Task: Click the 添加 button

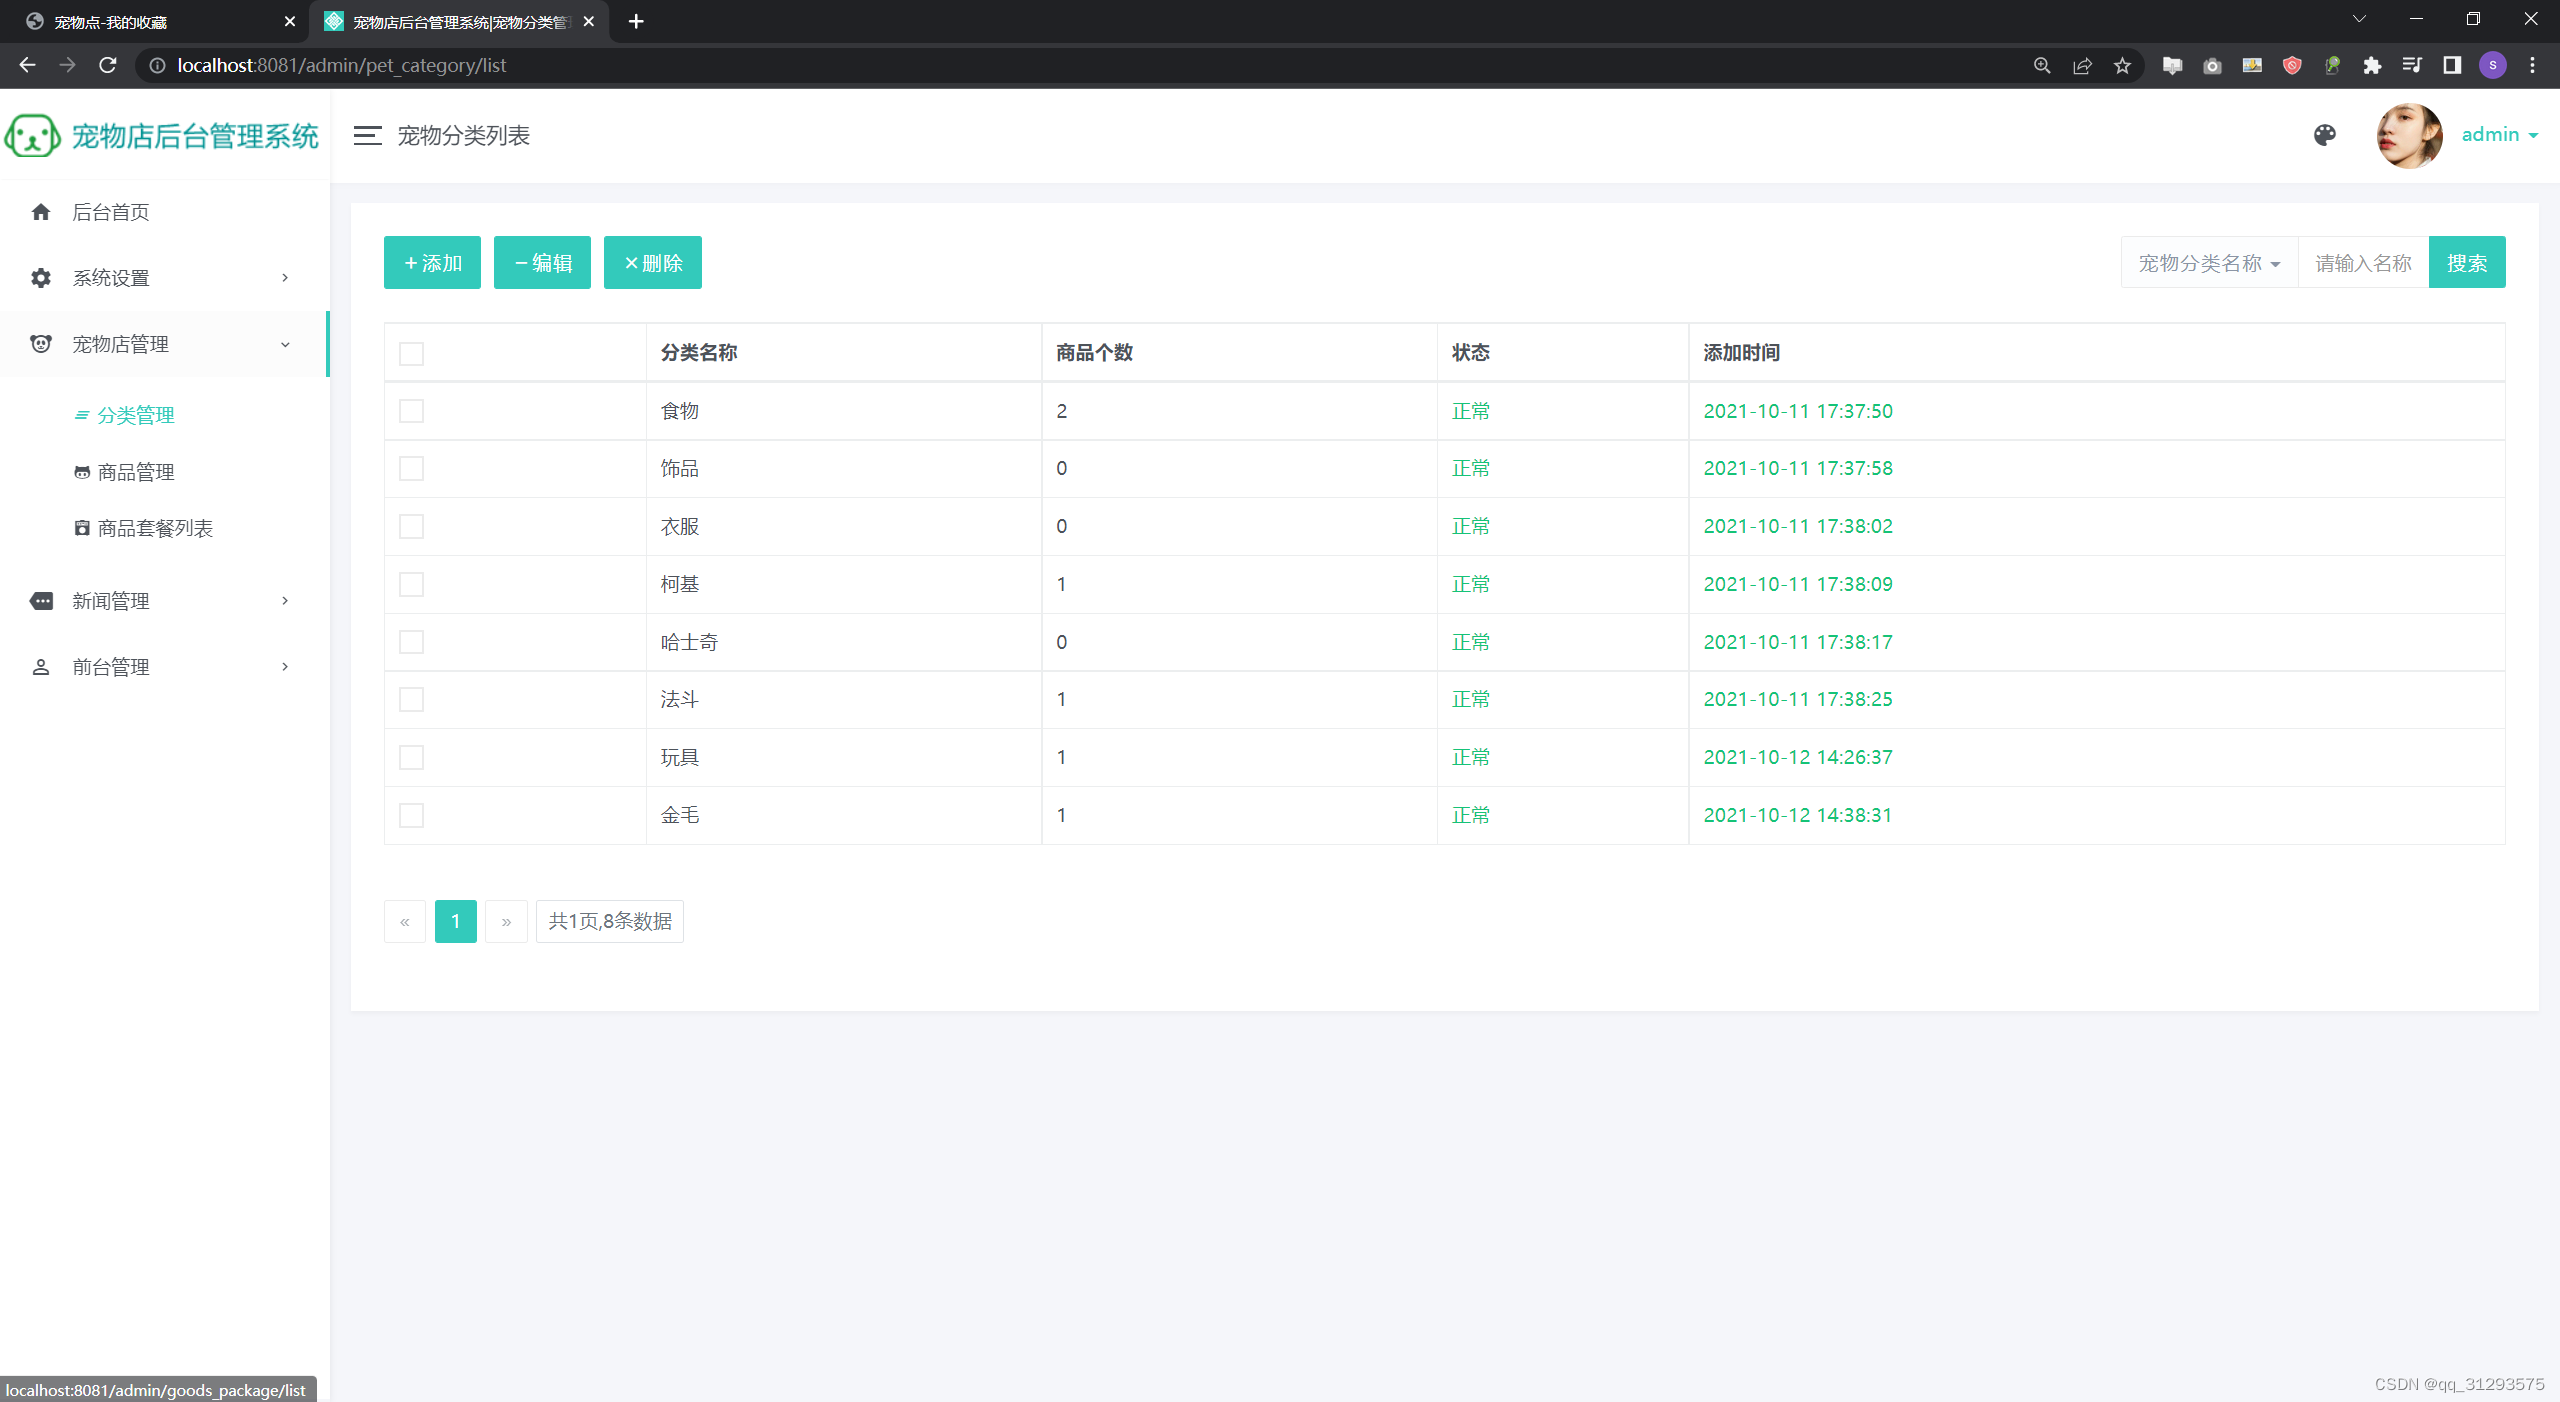Action: coord(432,263)
